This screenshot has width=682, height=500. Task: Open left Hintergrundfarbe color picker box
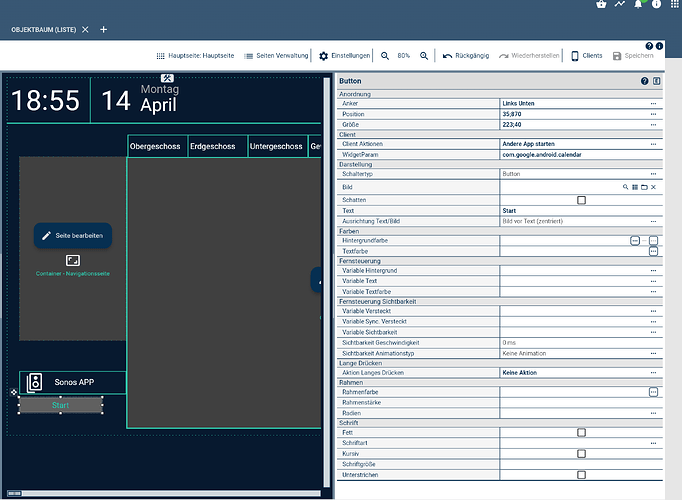(635, 240)
